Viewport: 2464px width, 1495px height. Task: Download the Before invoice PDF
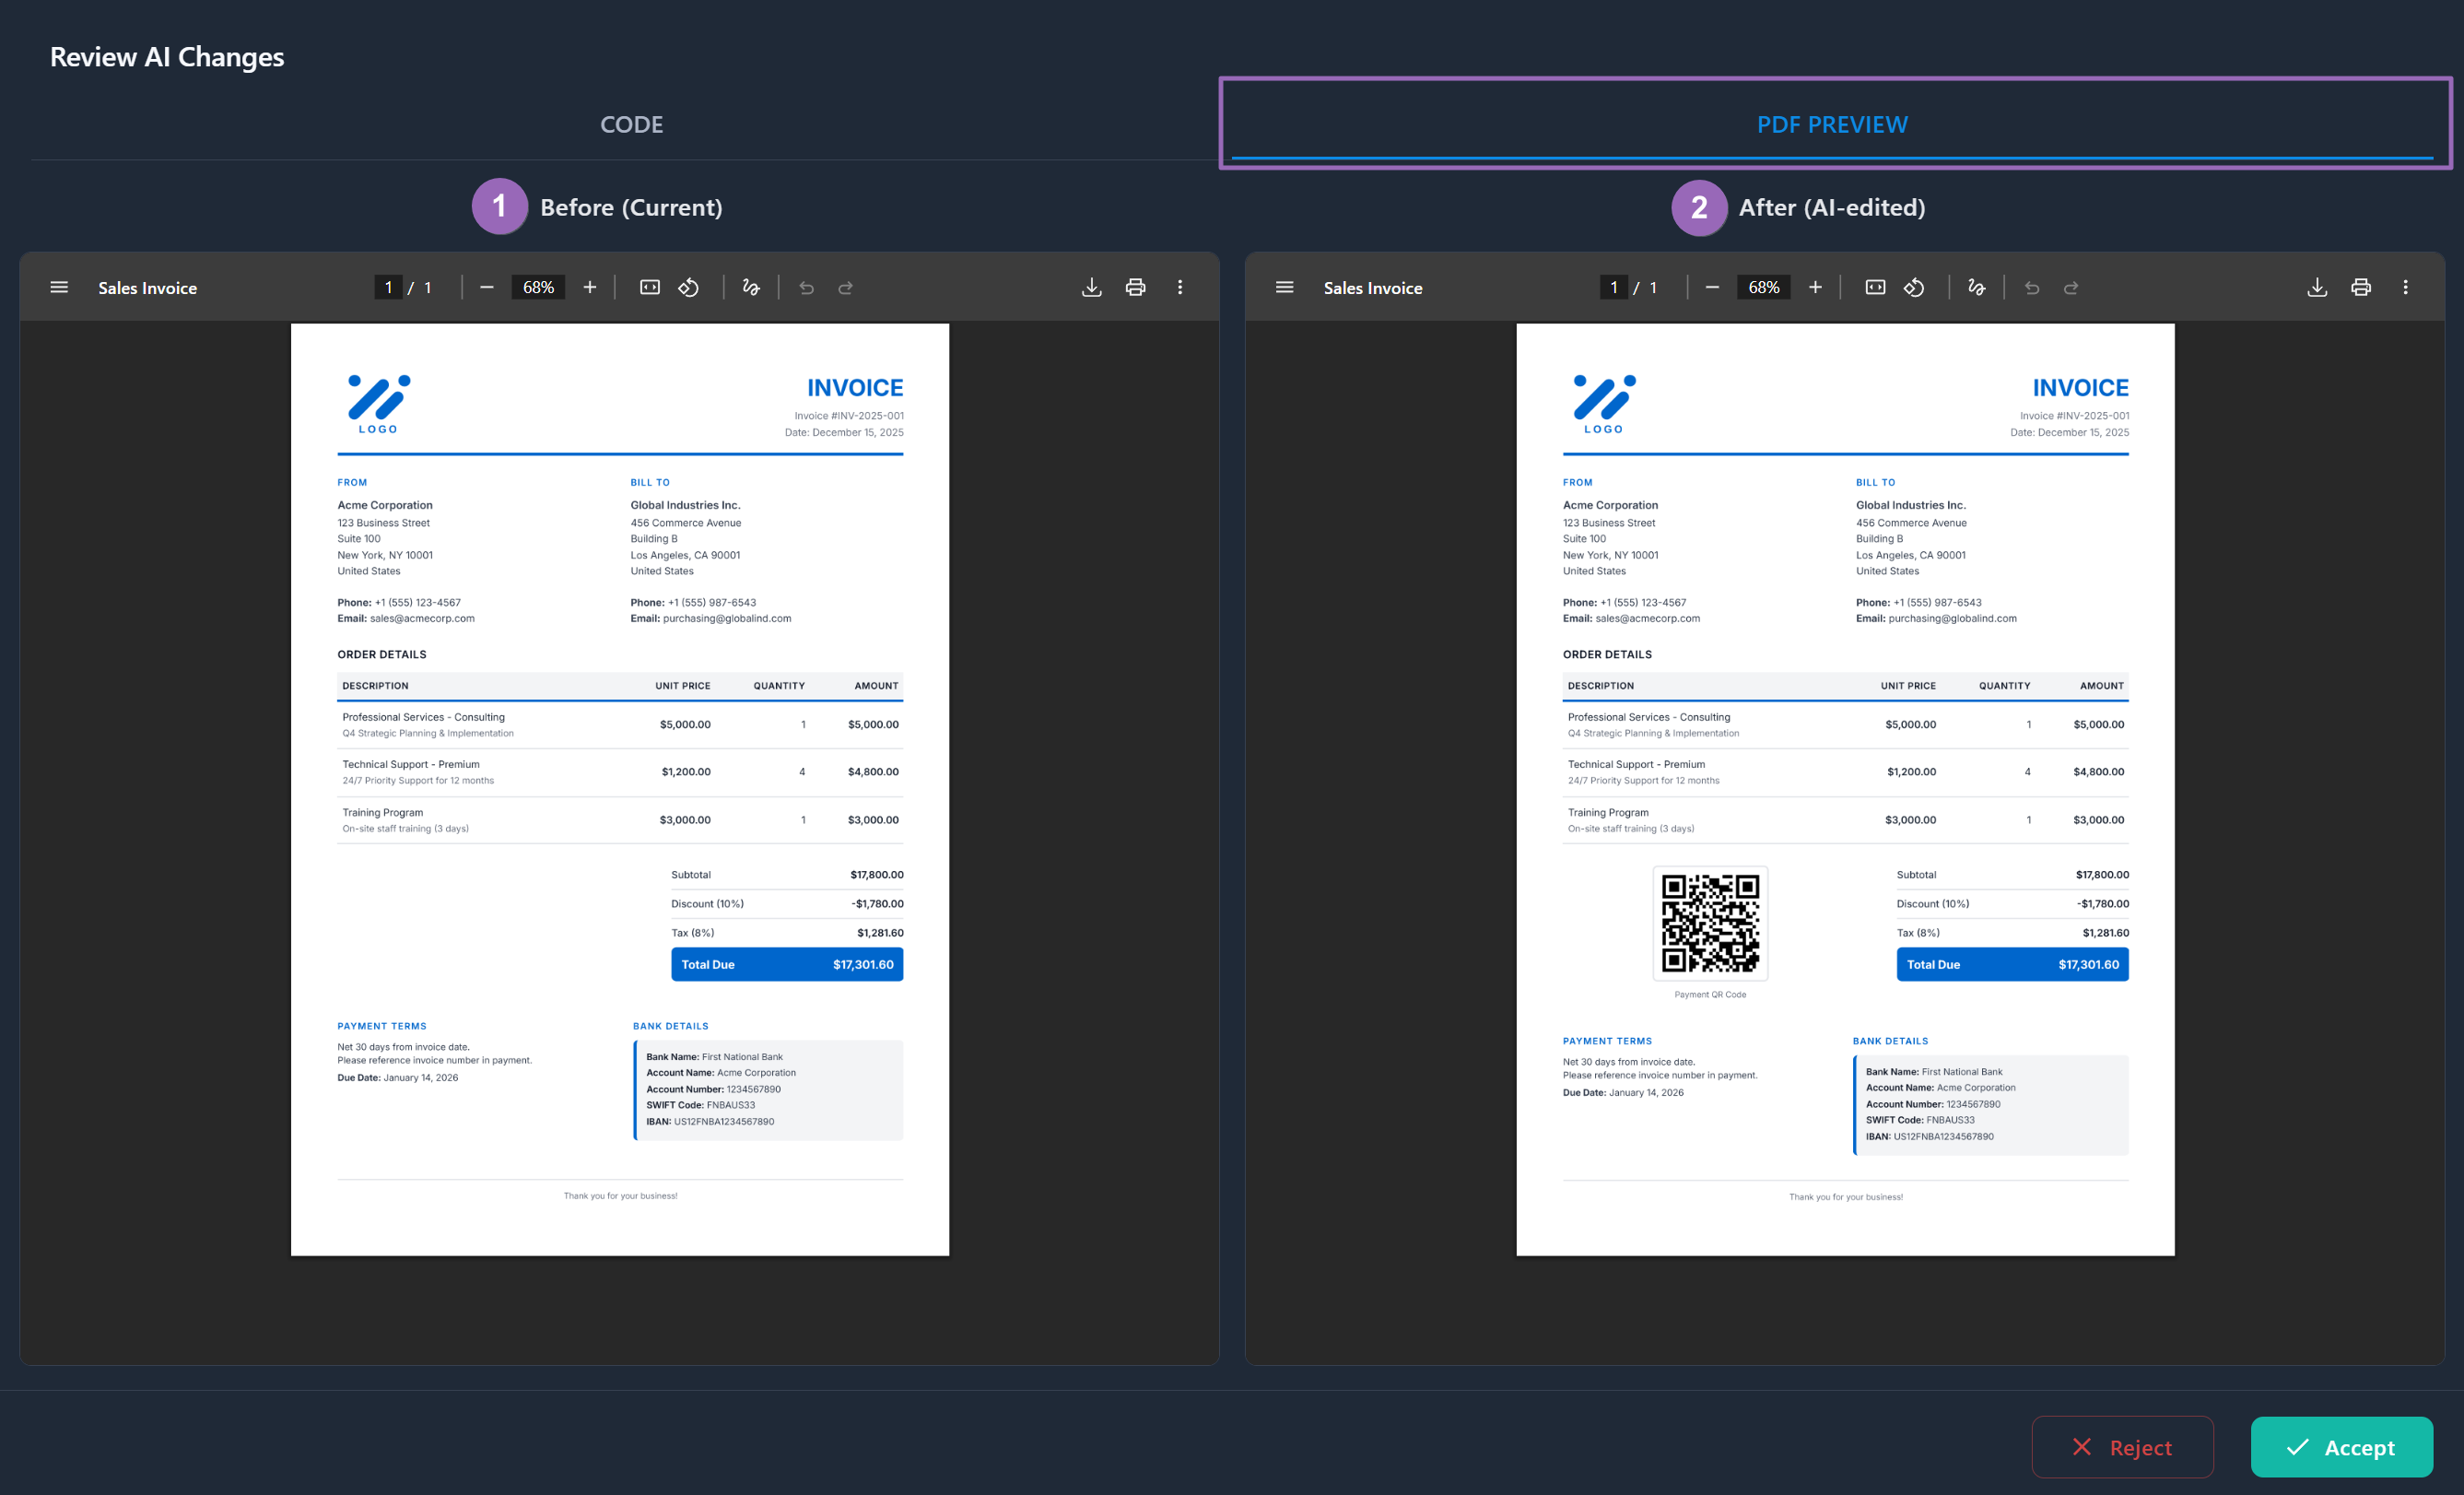point(1091,287)
